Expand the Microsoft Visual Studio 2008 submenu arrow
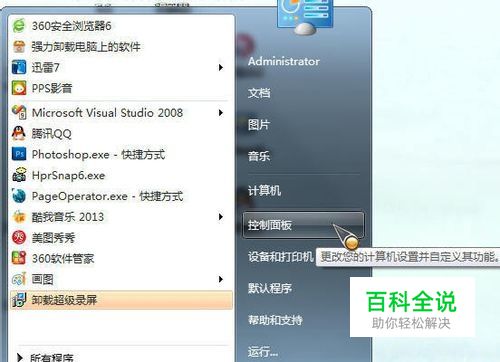This screenshot has height=362, width=500. [220, 113]
